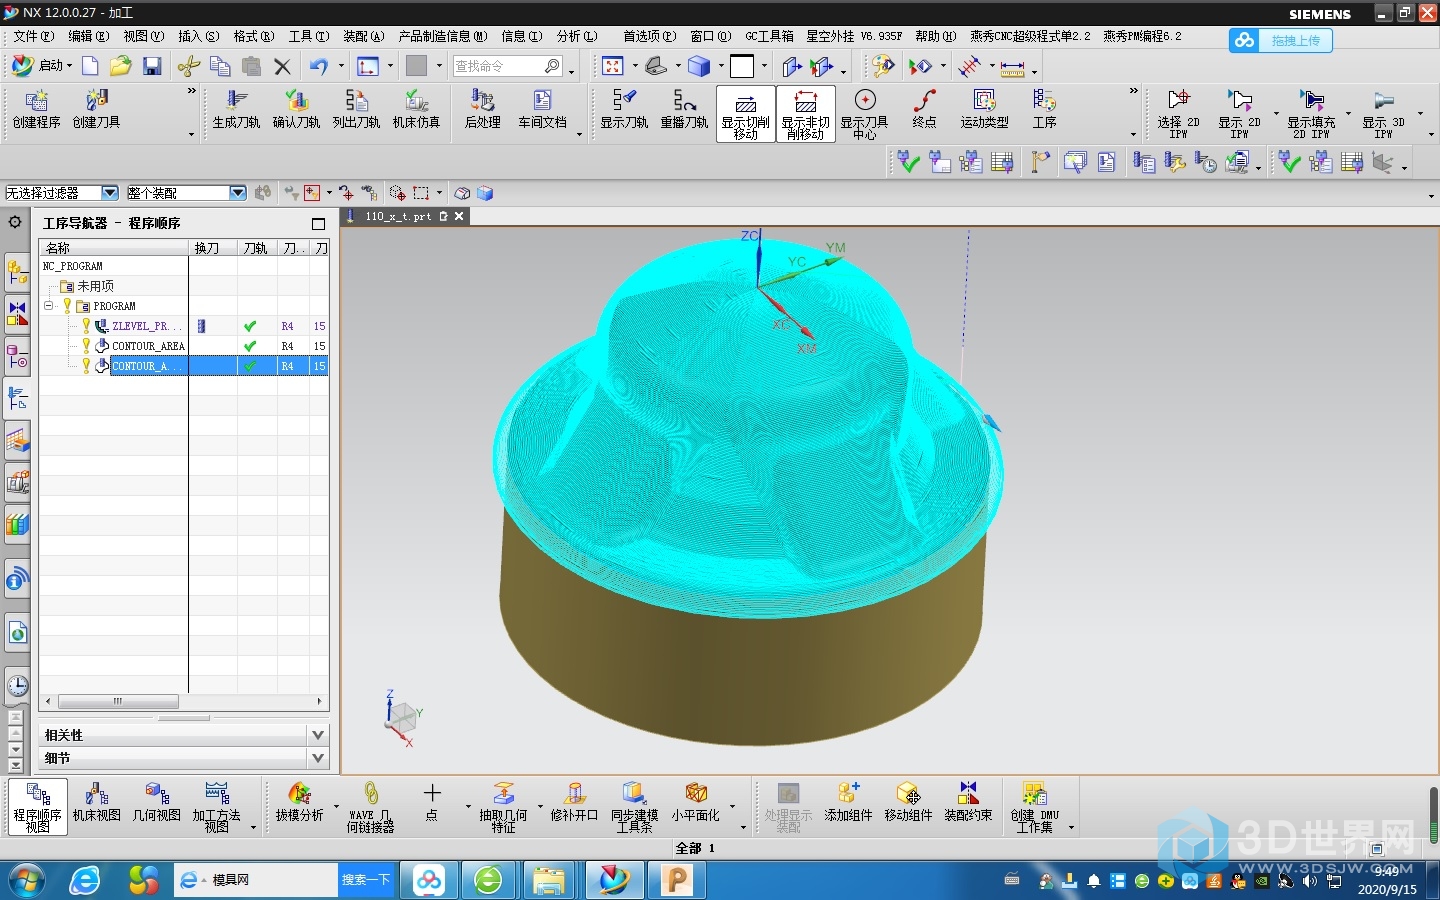Image resolution: width=1440 pixels, height=900 pixels.
Task: Open the Undo history dropdown arrow
Action: coord(341,66)
